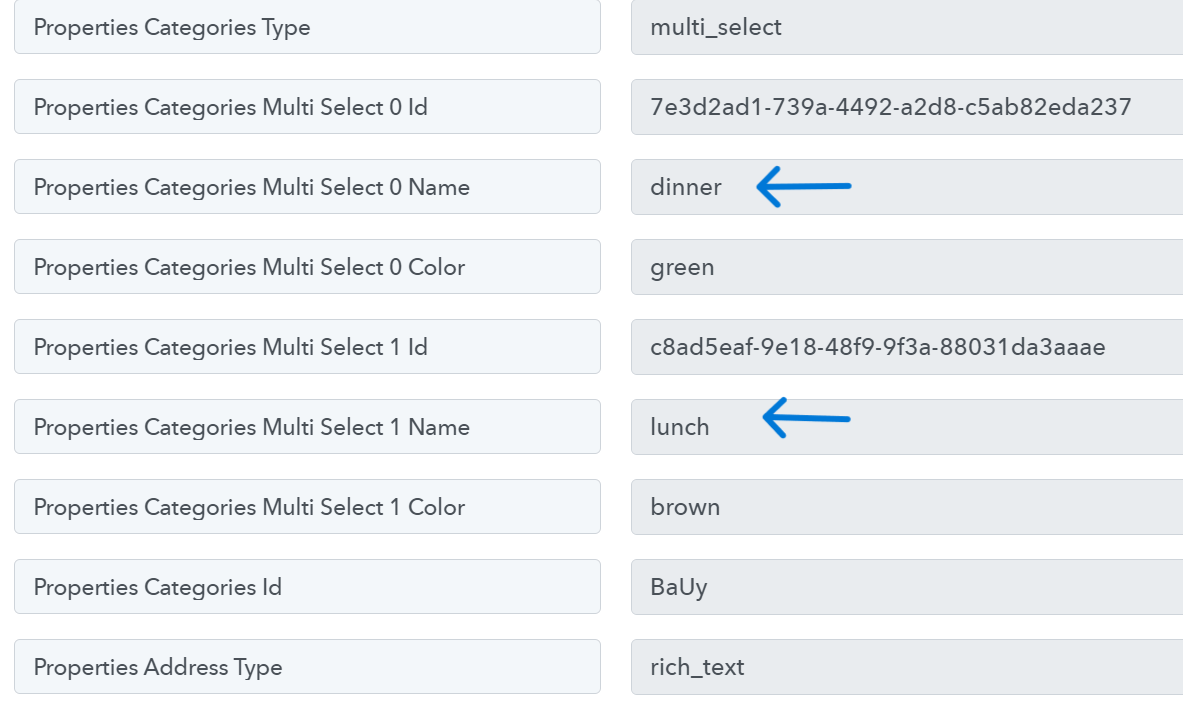Click the blue arrow pointing at lunch
This screenshot has width=1183, height=701.
[x=806, y=417]
